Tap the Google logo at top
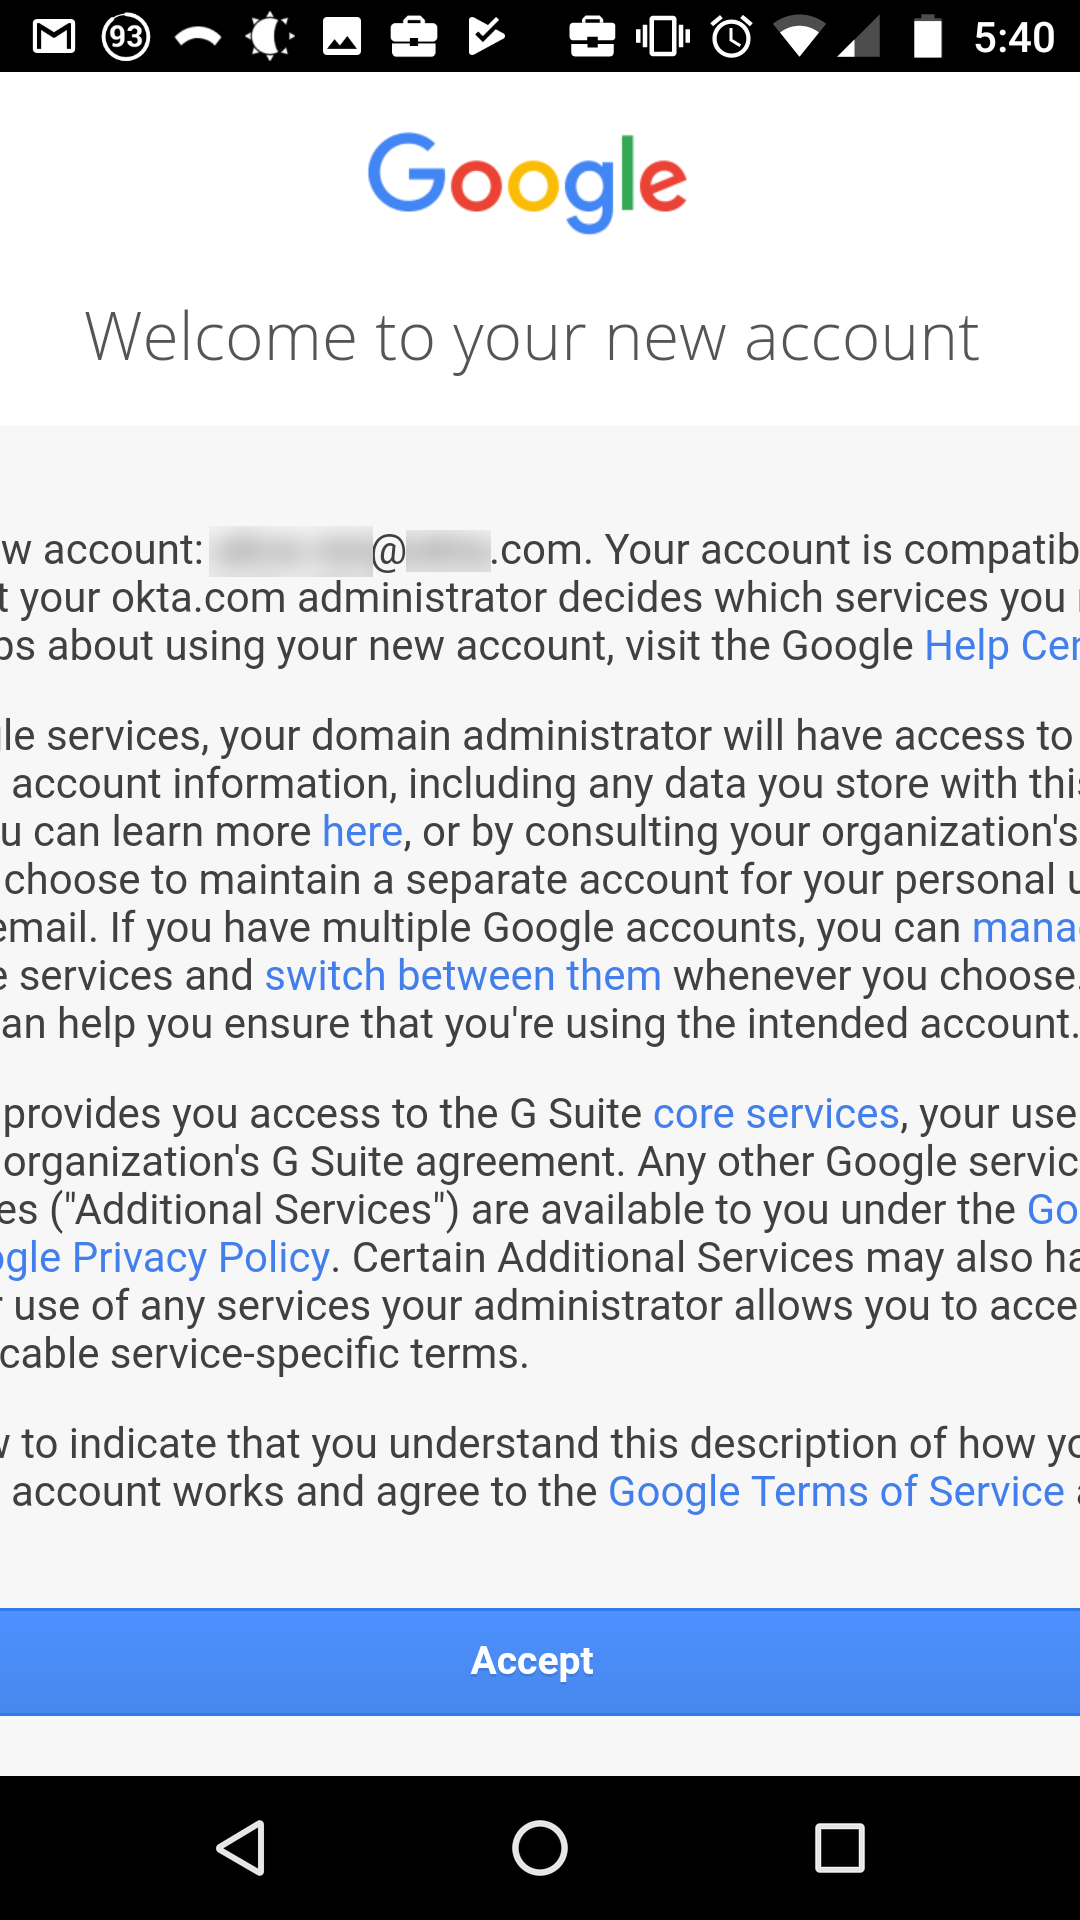Image resolution: width=1080 pixels, height=1920 pixels. click(527, 181)
